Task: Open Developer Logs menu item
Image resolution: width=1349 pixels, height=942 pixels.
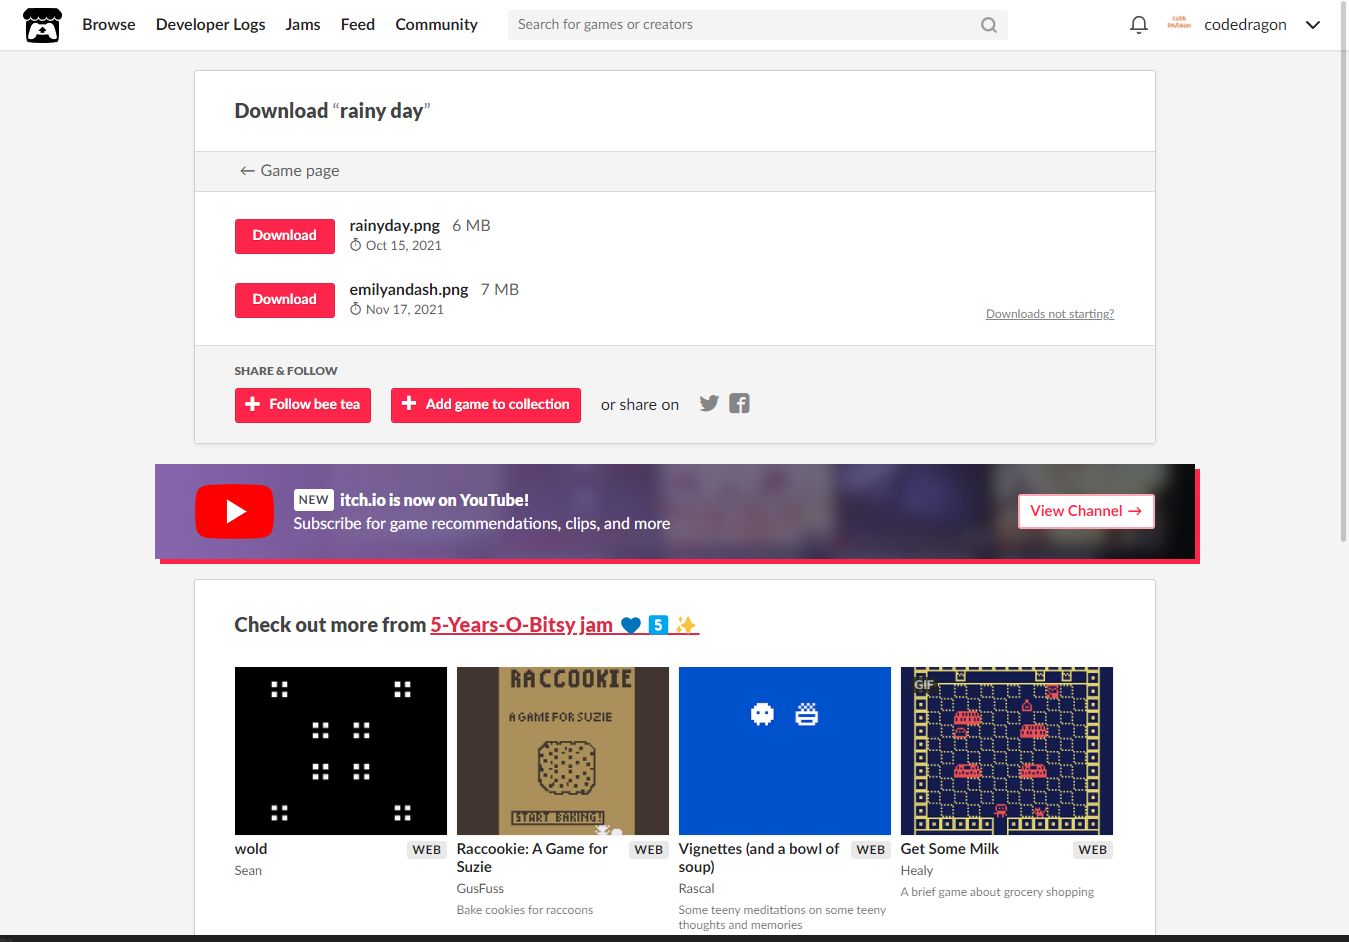Action: point(210,25)
